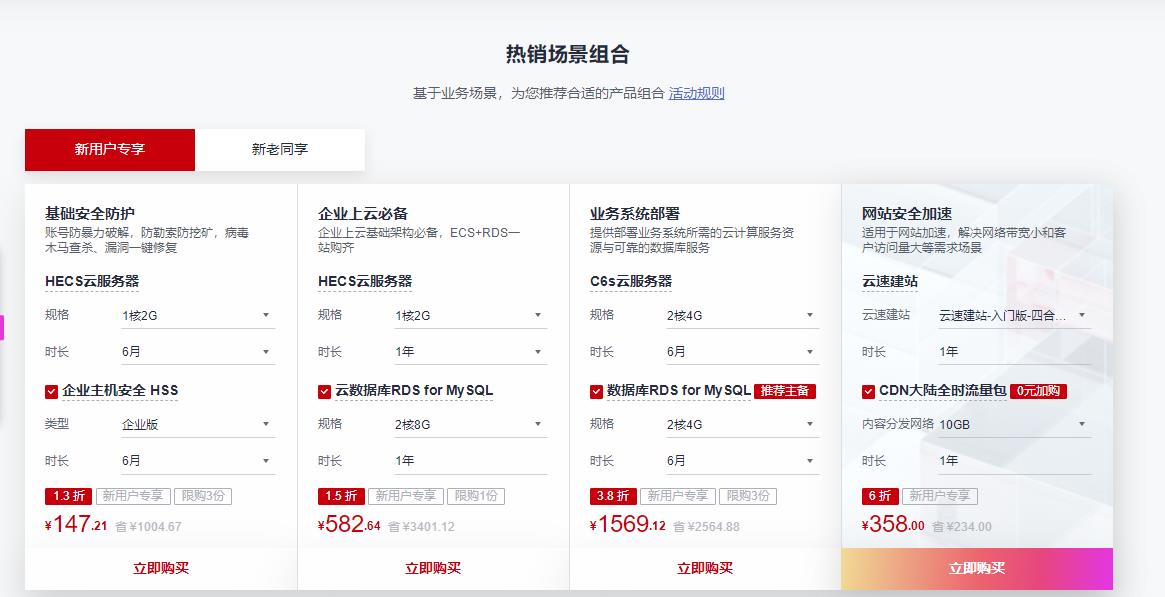The image size is (1165, 597).
Task: Uncheck 云数据库RDS for MySQL checkbox
Action: (324, 391)
